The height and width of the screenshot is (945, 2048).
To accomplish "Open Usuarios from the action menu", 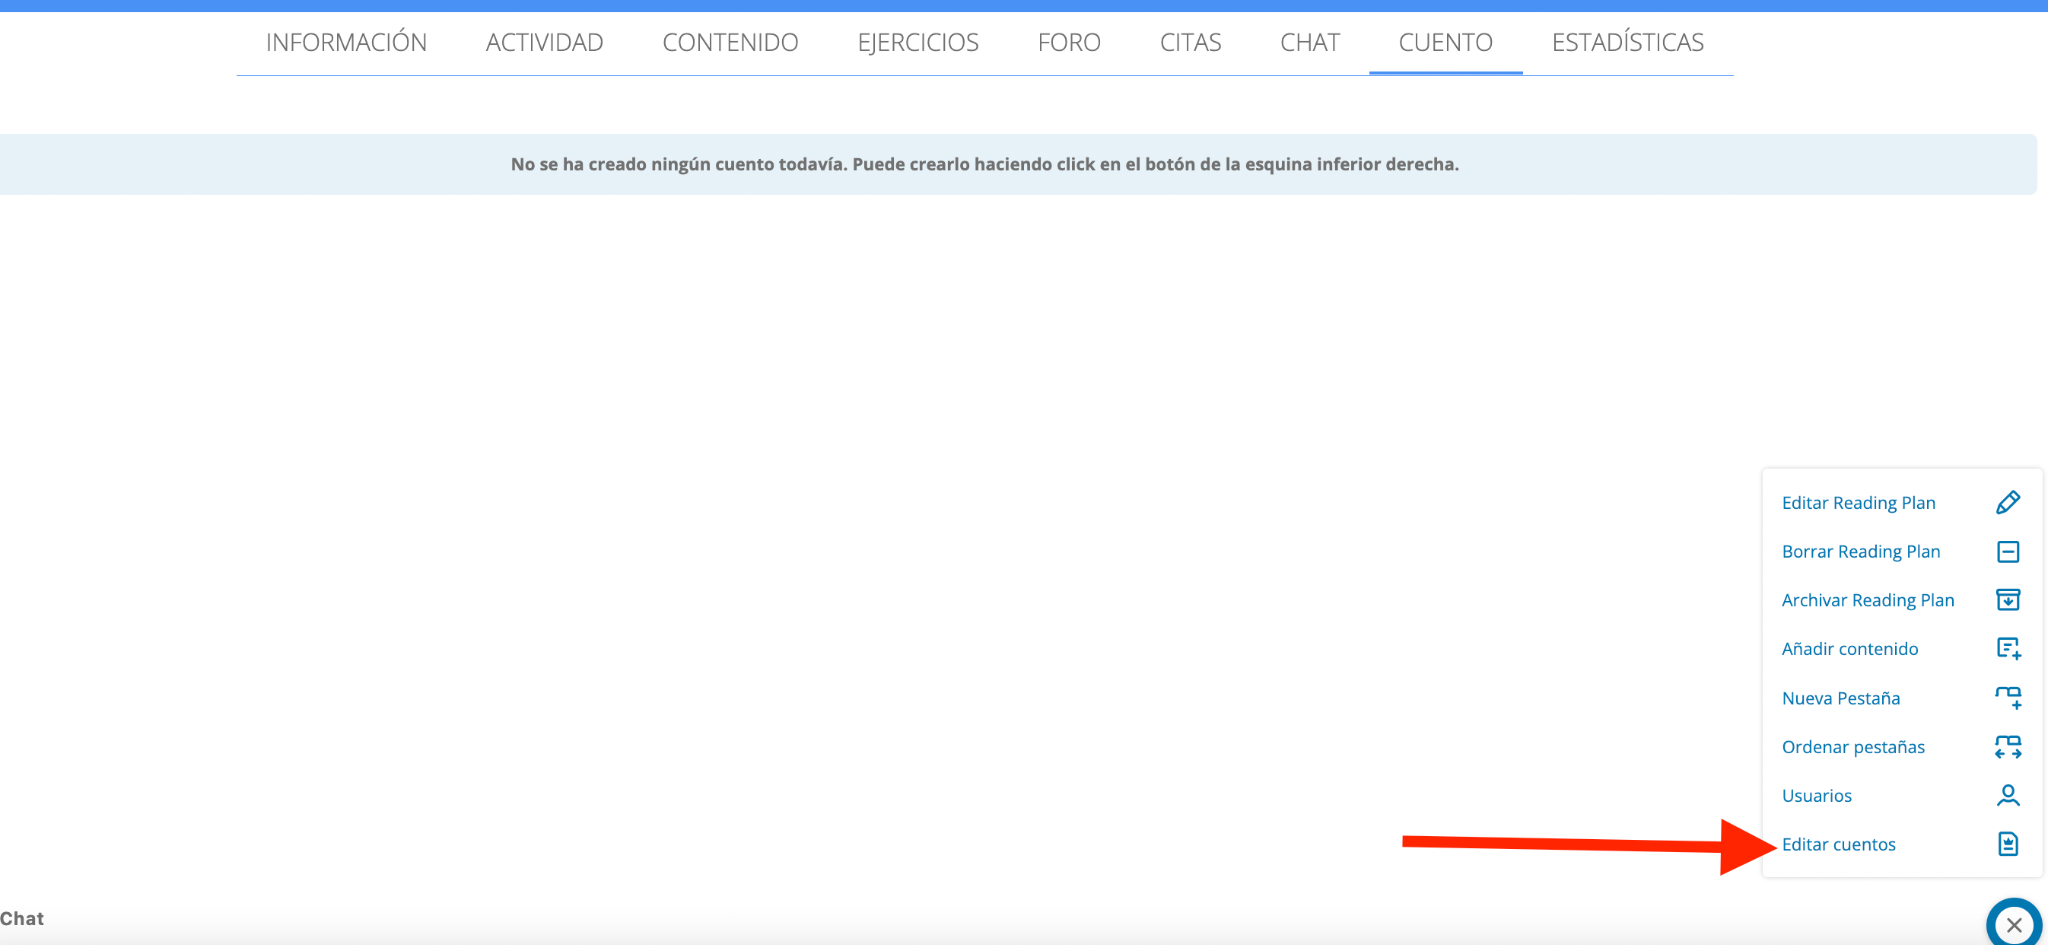I will coord(1816,796).
